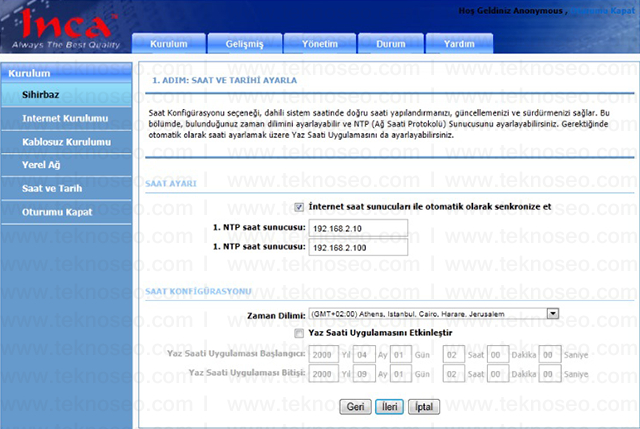Open the Yardım tab
Image resolution: width=640 pixels, height=429 pixels.
pyautogui.click(x=459, y=44)
